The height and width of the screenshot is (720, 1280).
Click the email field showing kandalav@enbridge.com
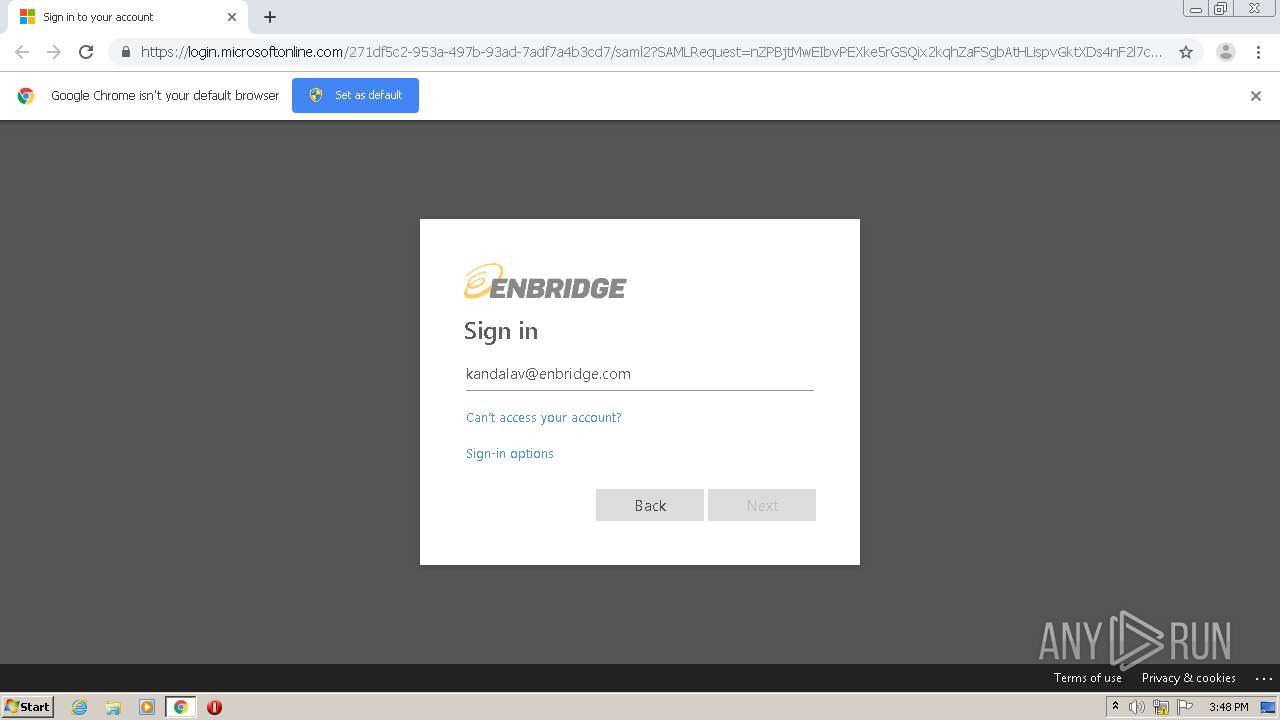tap(640, 374)
